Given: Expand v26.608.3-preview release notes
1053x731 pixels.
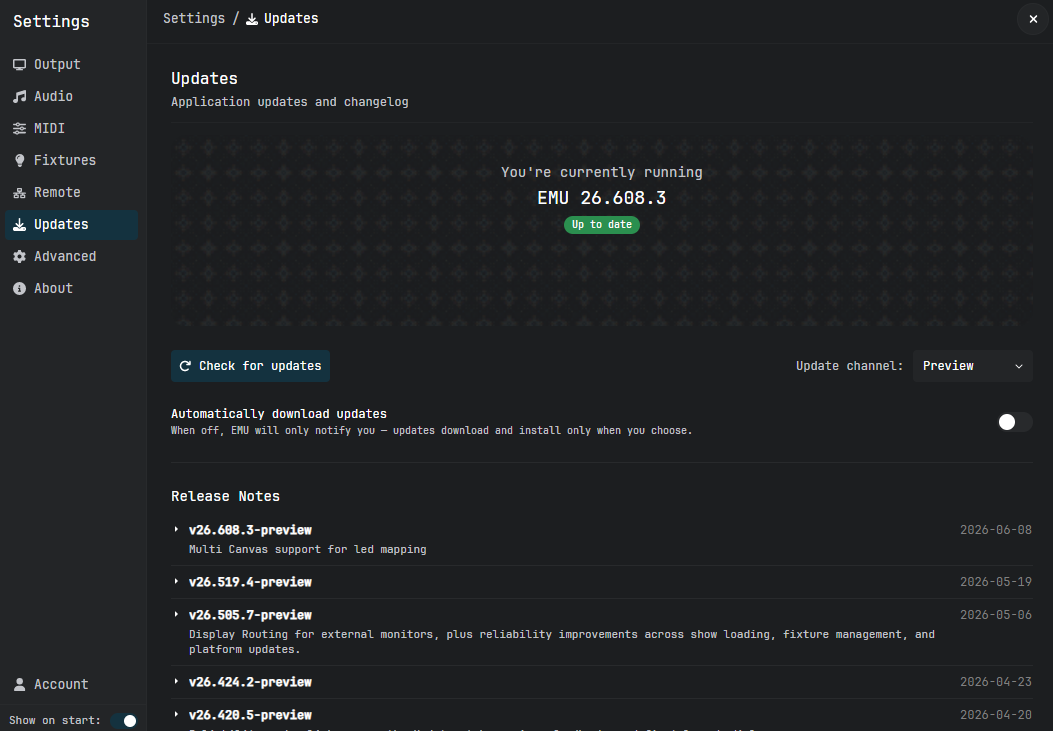Looking at the screenshot, I should point(177,530).
